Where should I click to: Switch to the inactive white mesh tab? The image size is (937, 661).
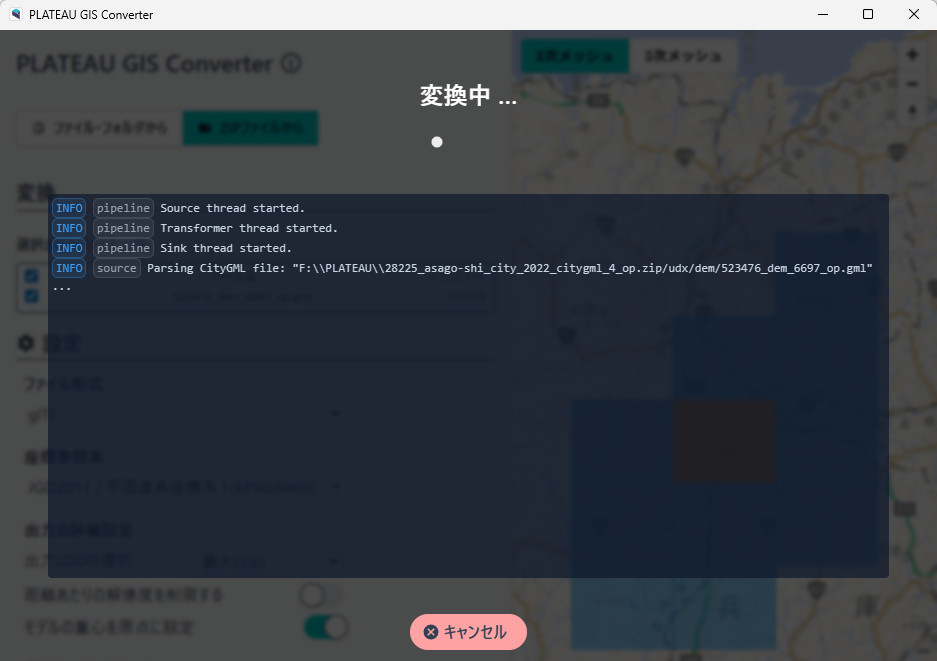coord(683,56)
